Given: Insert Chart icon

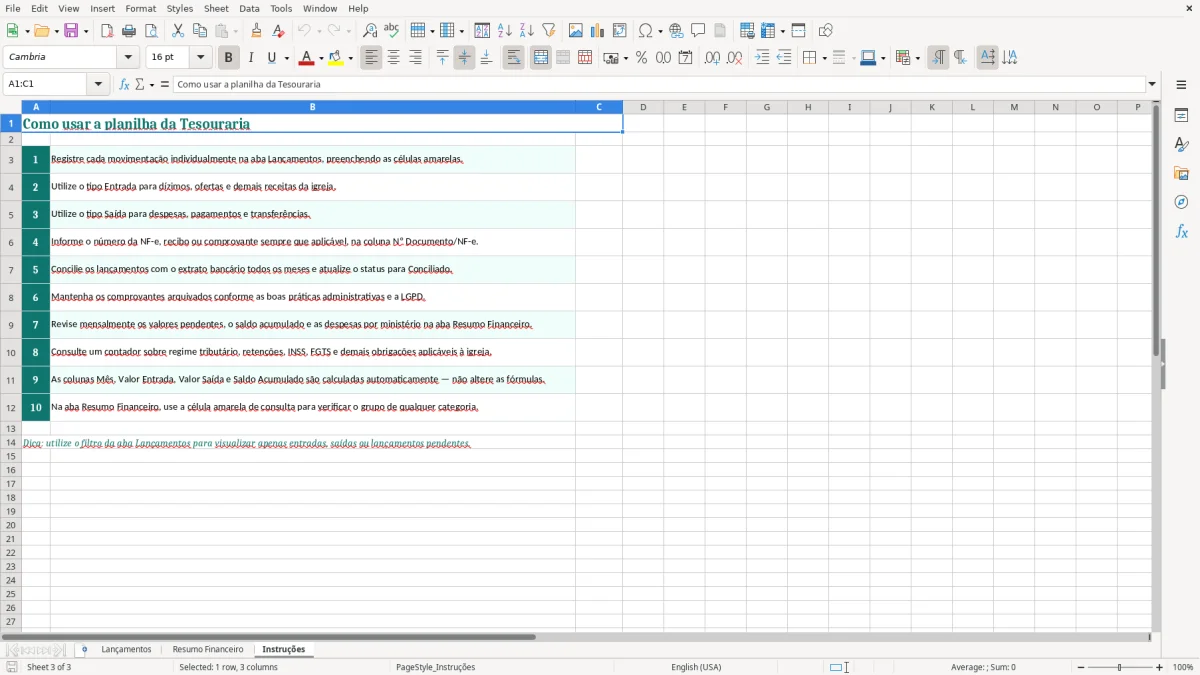Looking at the screenshot, I should click(598, 31).
